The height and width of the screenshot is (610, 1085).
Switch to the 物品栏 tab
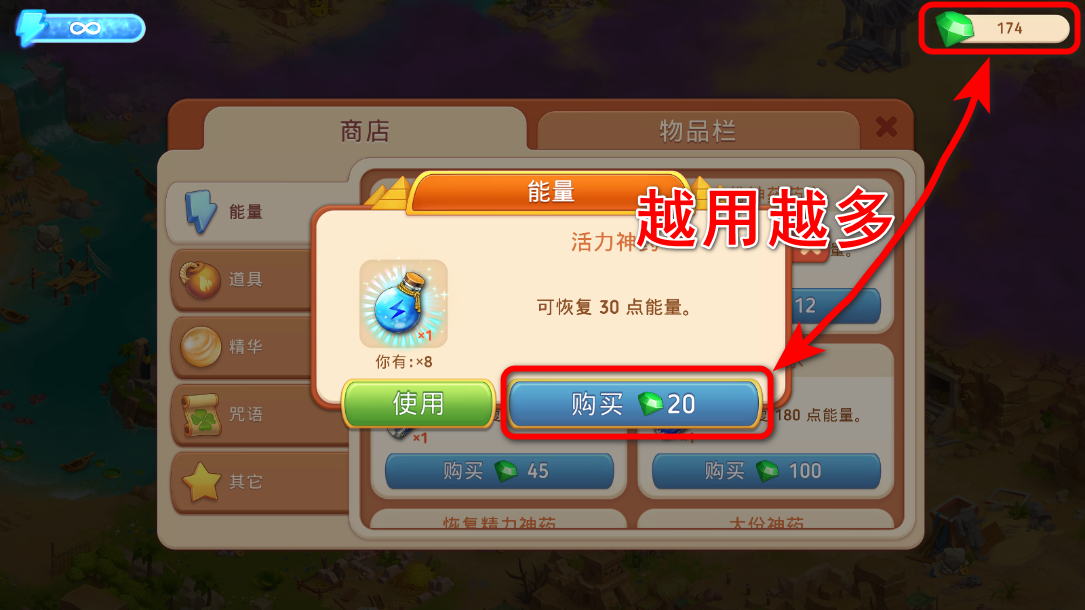(x=698, y=130)
